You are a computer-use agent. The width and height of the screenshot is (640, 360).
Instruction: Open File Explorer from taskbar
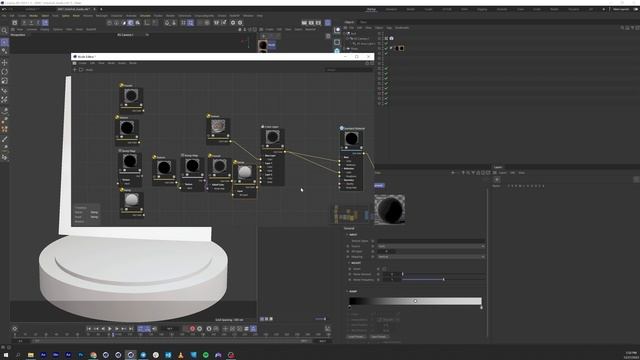[31, 355]
